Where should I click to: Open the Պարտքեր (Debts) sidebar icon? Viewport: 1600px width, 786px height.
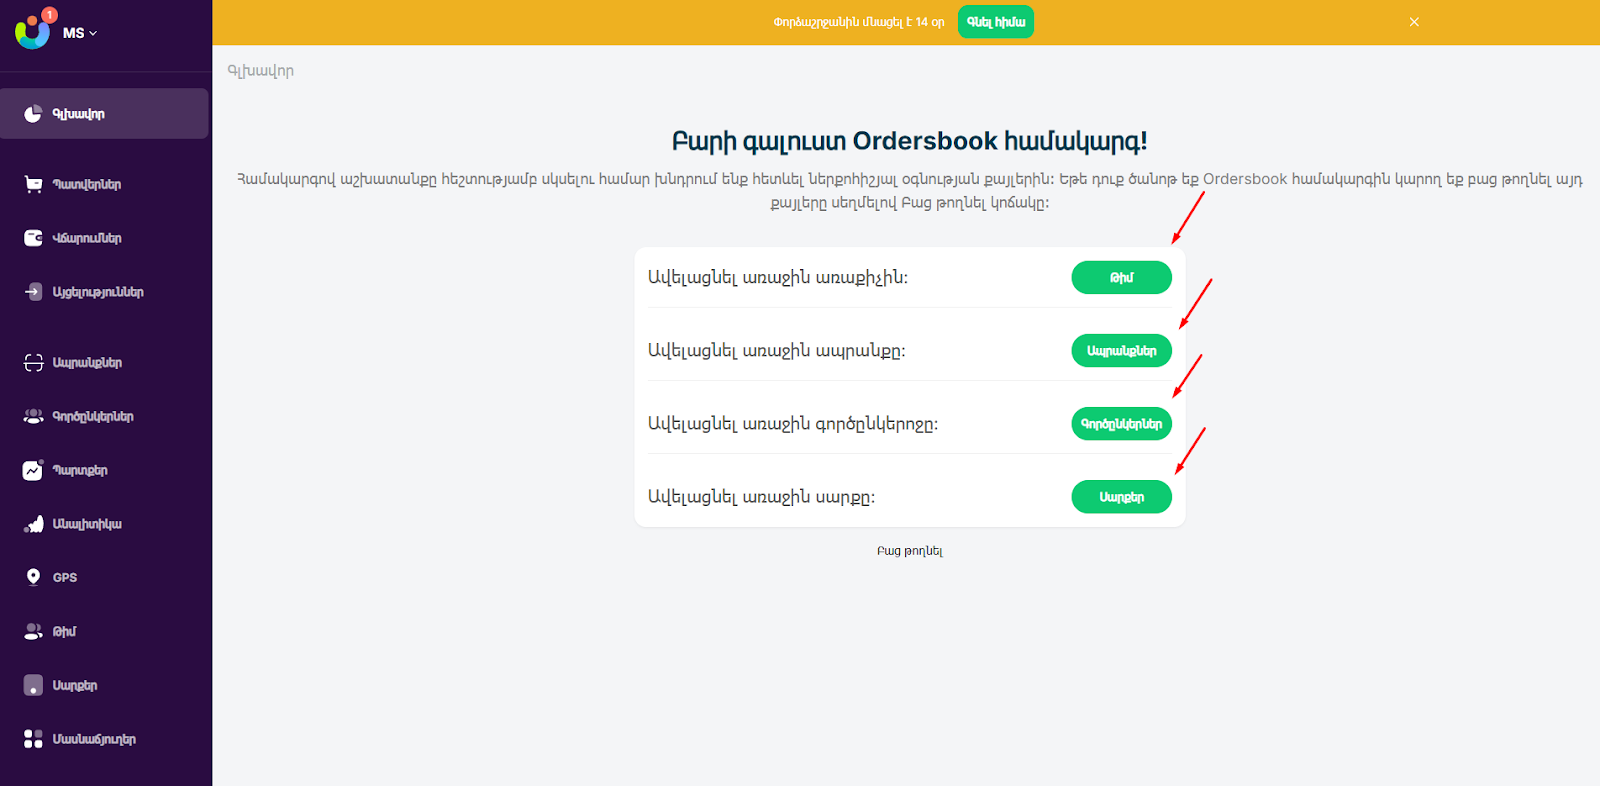click(33, 470)
